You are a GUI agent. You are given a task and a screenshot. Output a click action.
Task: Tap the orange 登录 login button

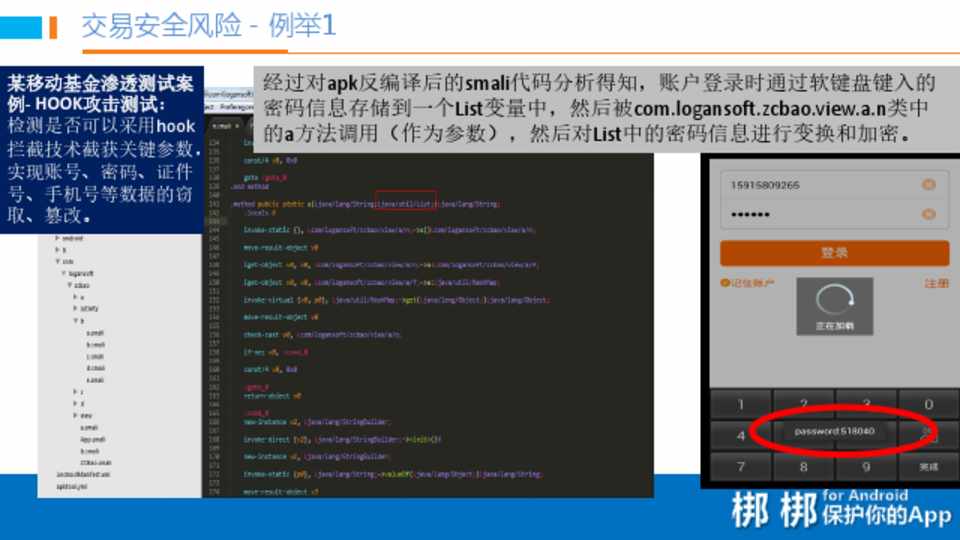[x=833, y=253]
